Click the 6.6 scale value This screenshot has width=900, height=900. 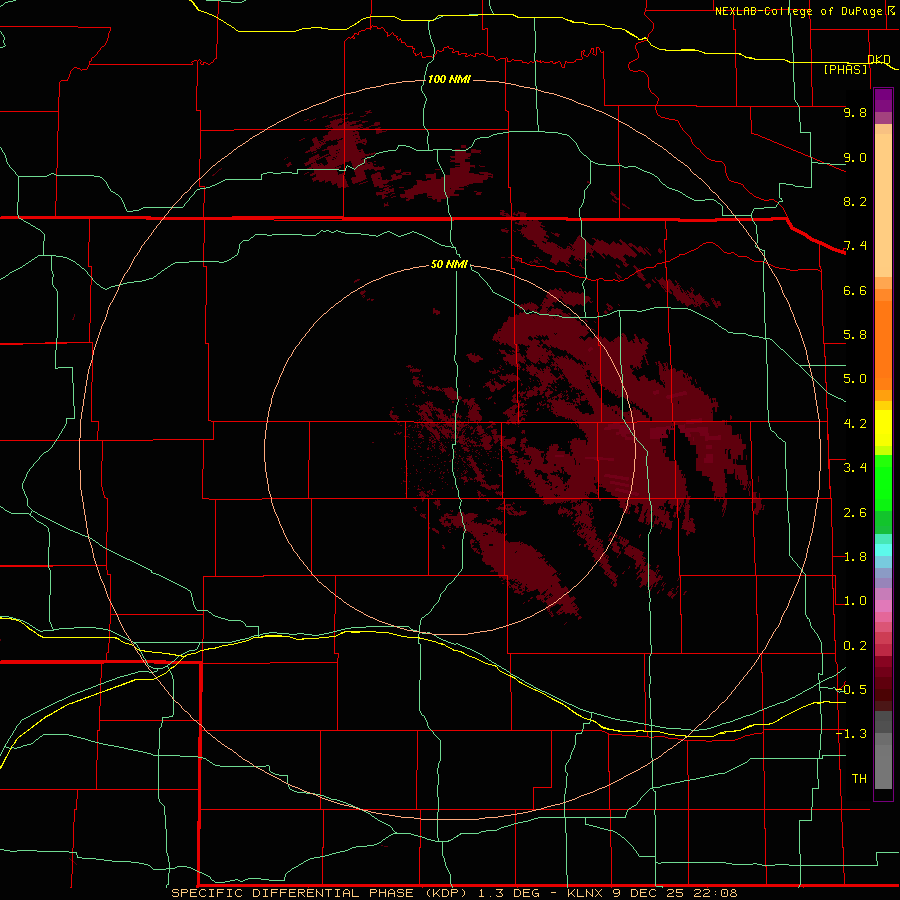click(x=855, y=290)
